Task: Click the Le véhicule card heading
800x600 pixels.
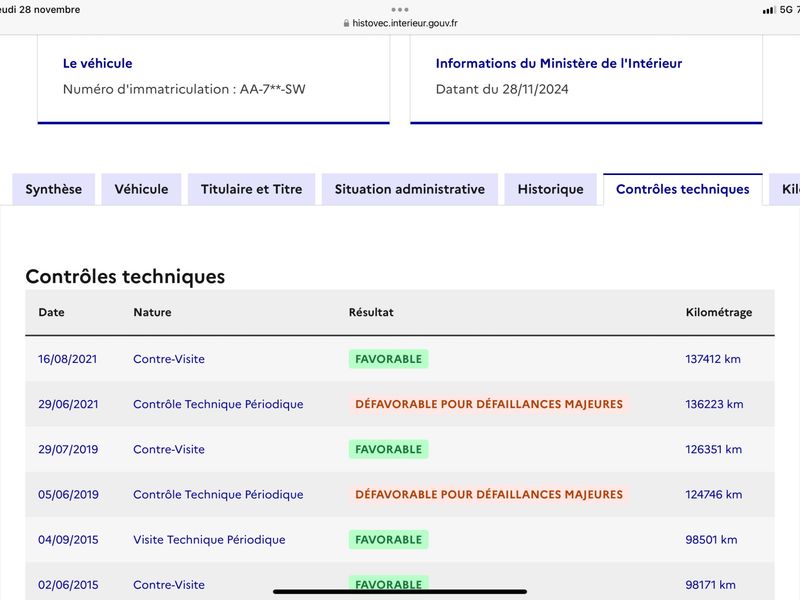Action: pyautogui.click(x=97, y=63)
